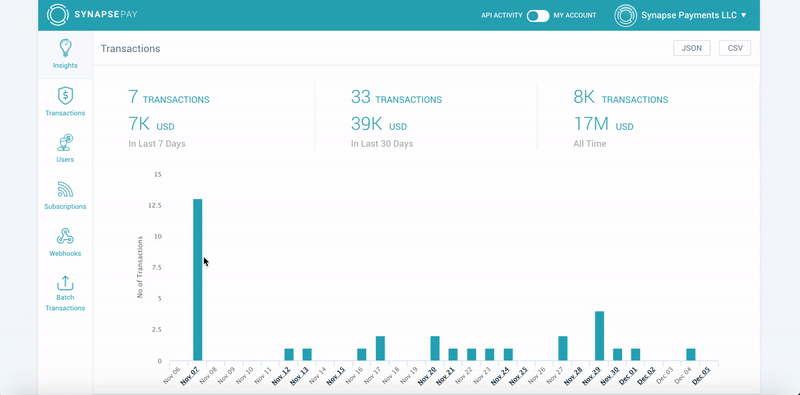This screenshot has height=395, width=800.
Task: Open the Transactions shield icon in sidebar
Action: pos(65,95)
